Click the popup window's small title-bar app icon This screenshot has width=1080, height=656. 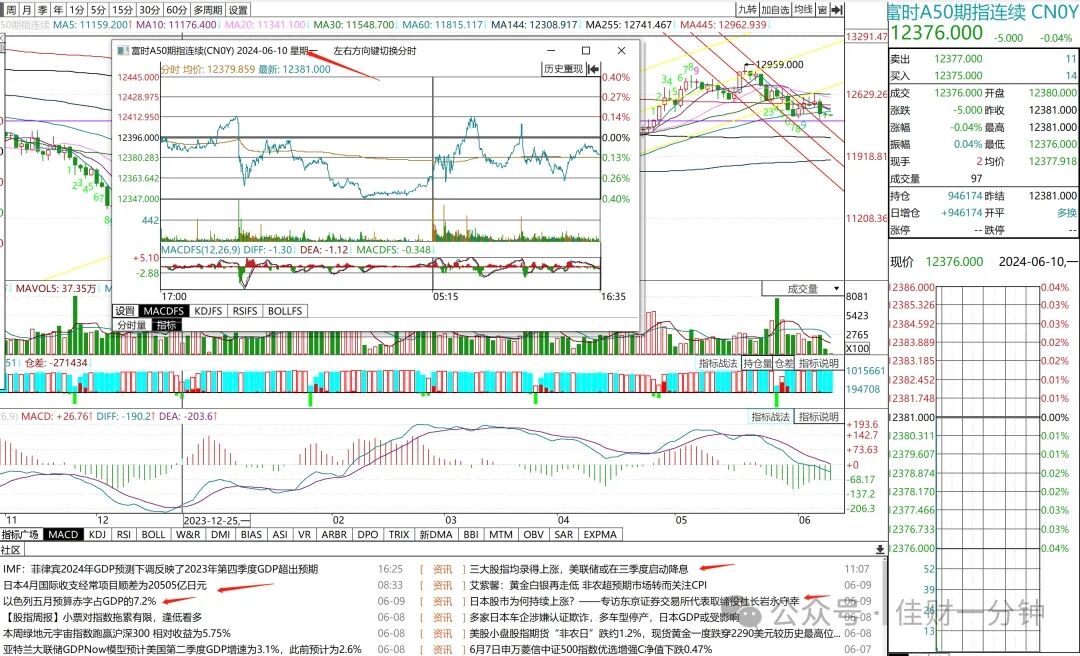[122, 50]
